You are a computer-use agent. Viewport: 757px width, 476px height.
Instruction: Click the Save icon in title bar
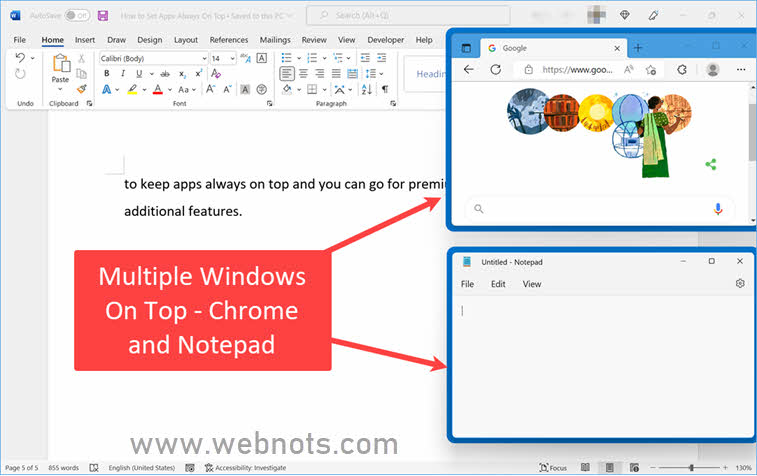coord(103,16)
